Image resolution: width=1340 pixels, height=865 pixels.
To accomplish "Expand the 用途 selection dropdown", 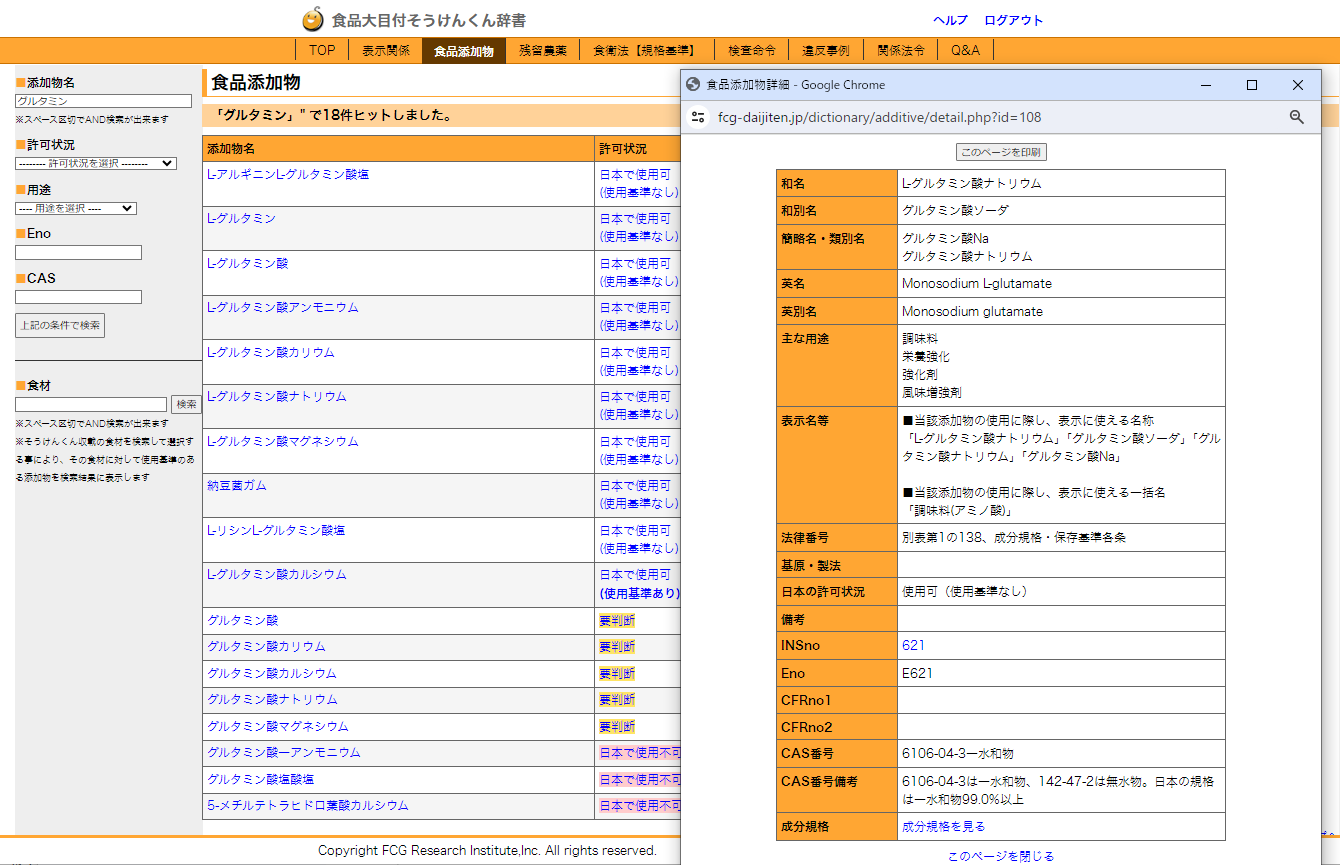I will pyautogui.click(x=76, y=208).
